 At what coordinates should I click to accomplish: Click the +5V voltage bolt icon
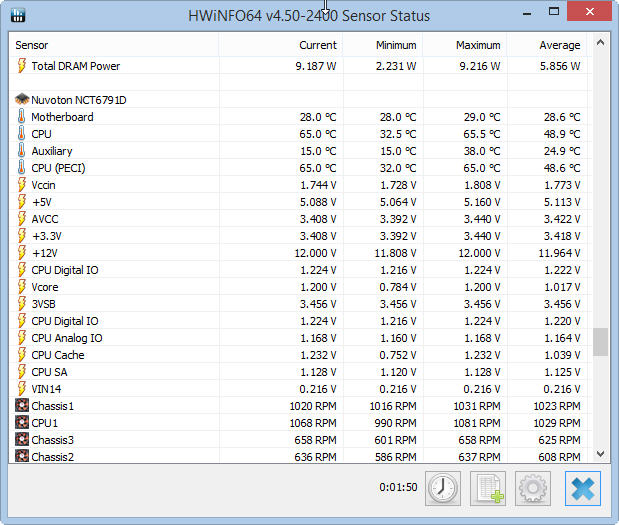22,201
